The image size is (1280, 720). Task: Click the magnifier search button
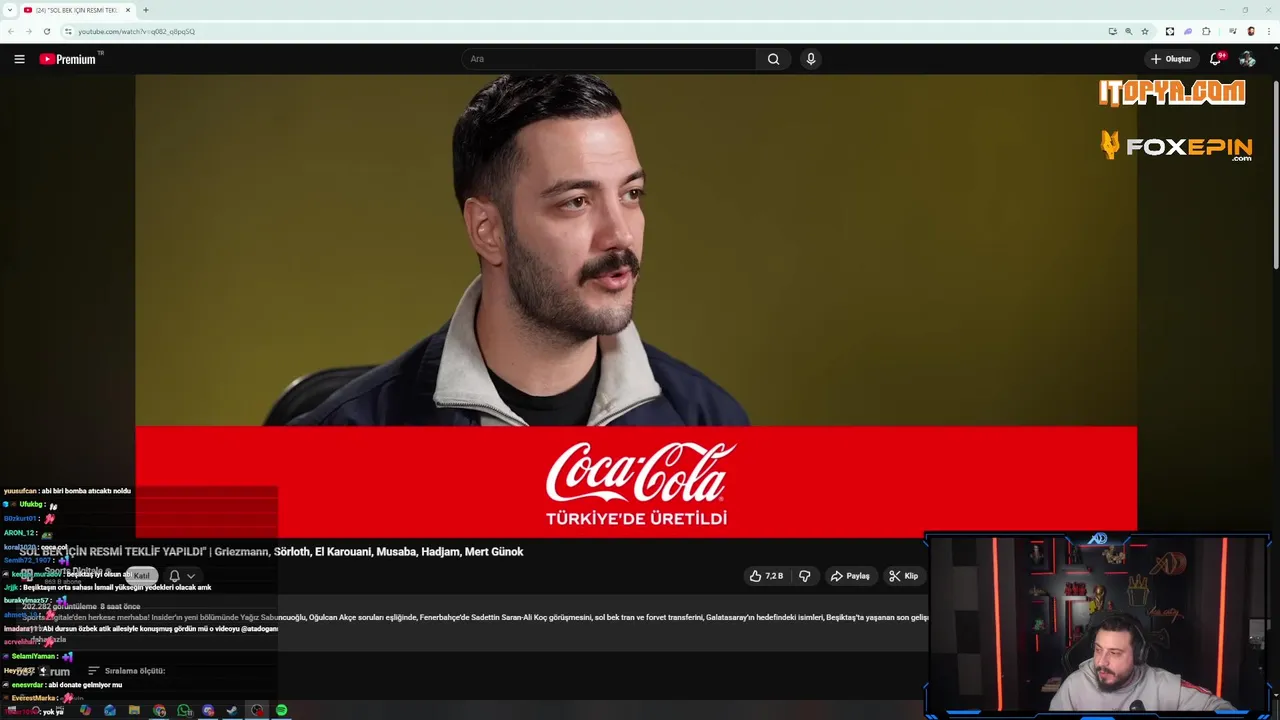tap(773, 59)
